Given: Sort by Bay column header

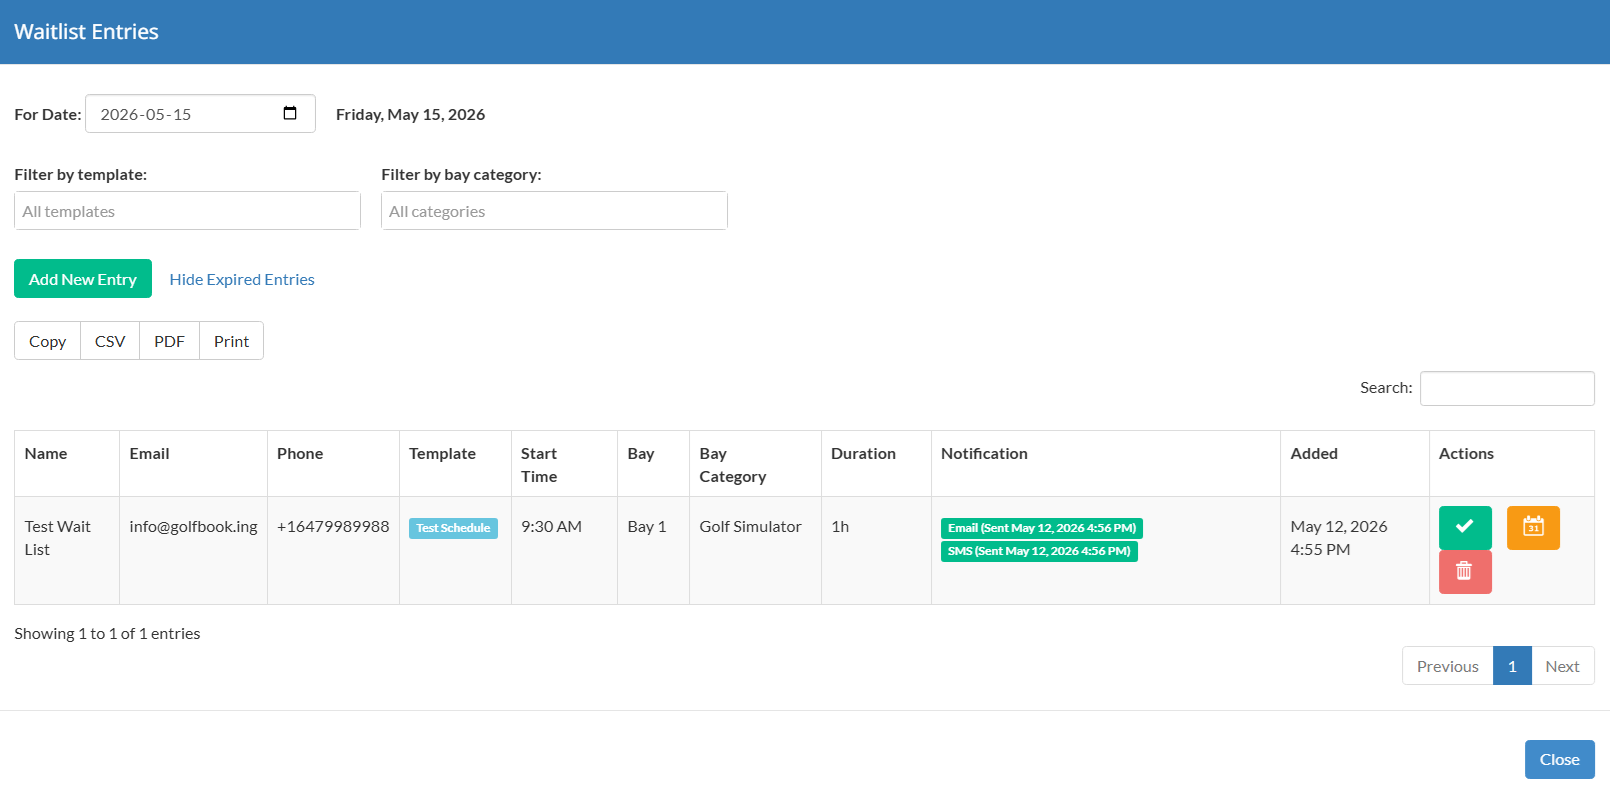Looking at the screenshot, I should (653, 464).
